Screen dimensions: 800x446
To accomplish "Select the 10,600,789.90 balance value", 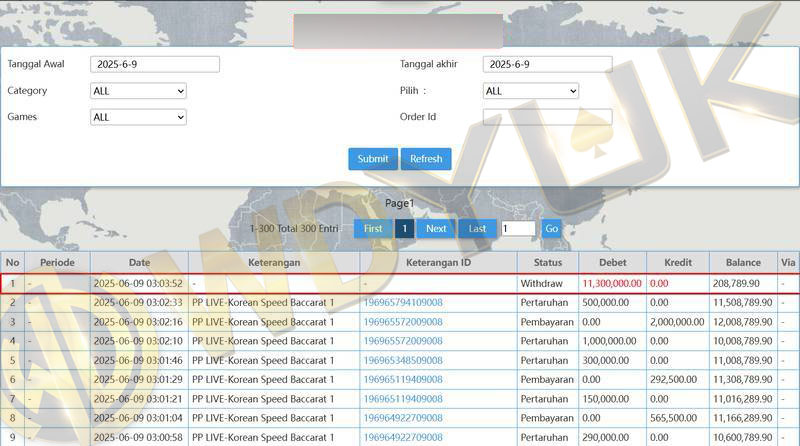I will (x=743, y=437).
